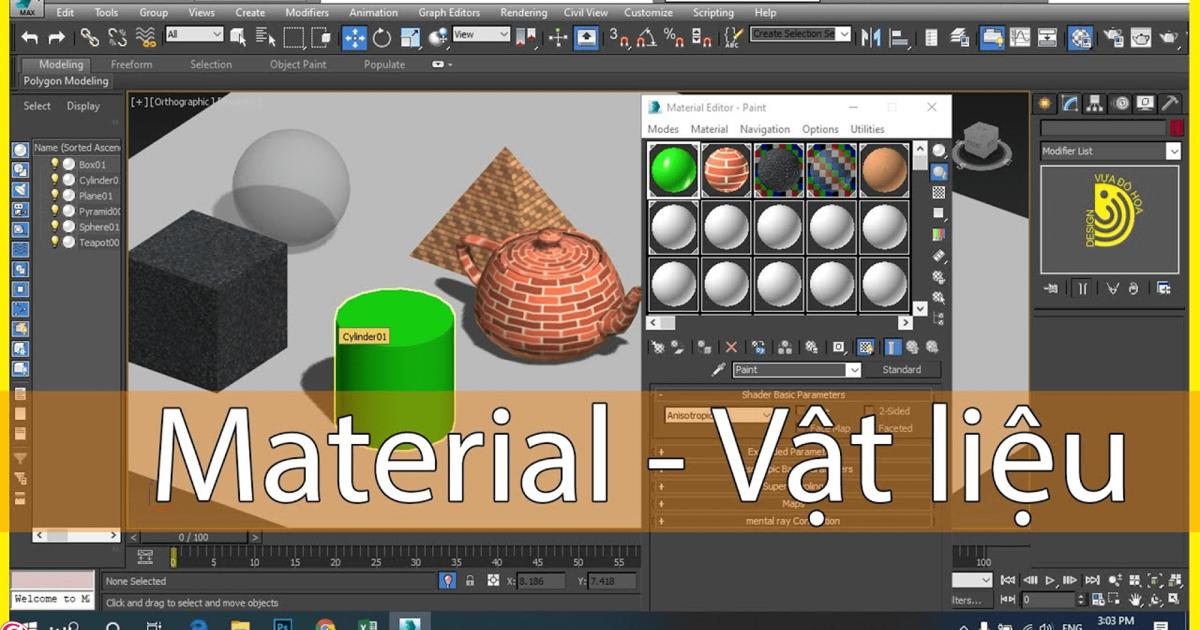Click the Polygon Modeling button

(66, 81)
